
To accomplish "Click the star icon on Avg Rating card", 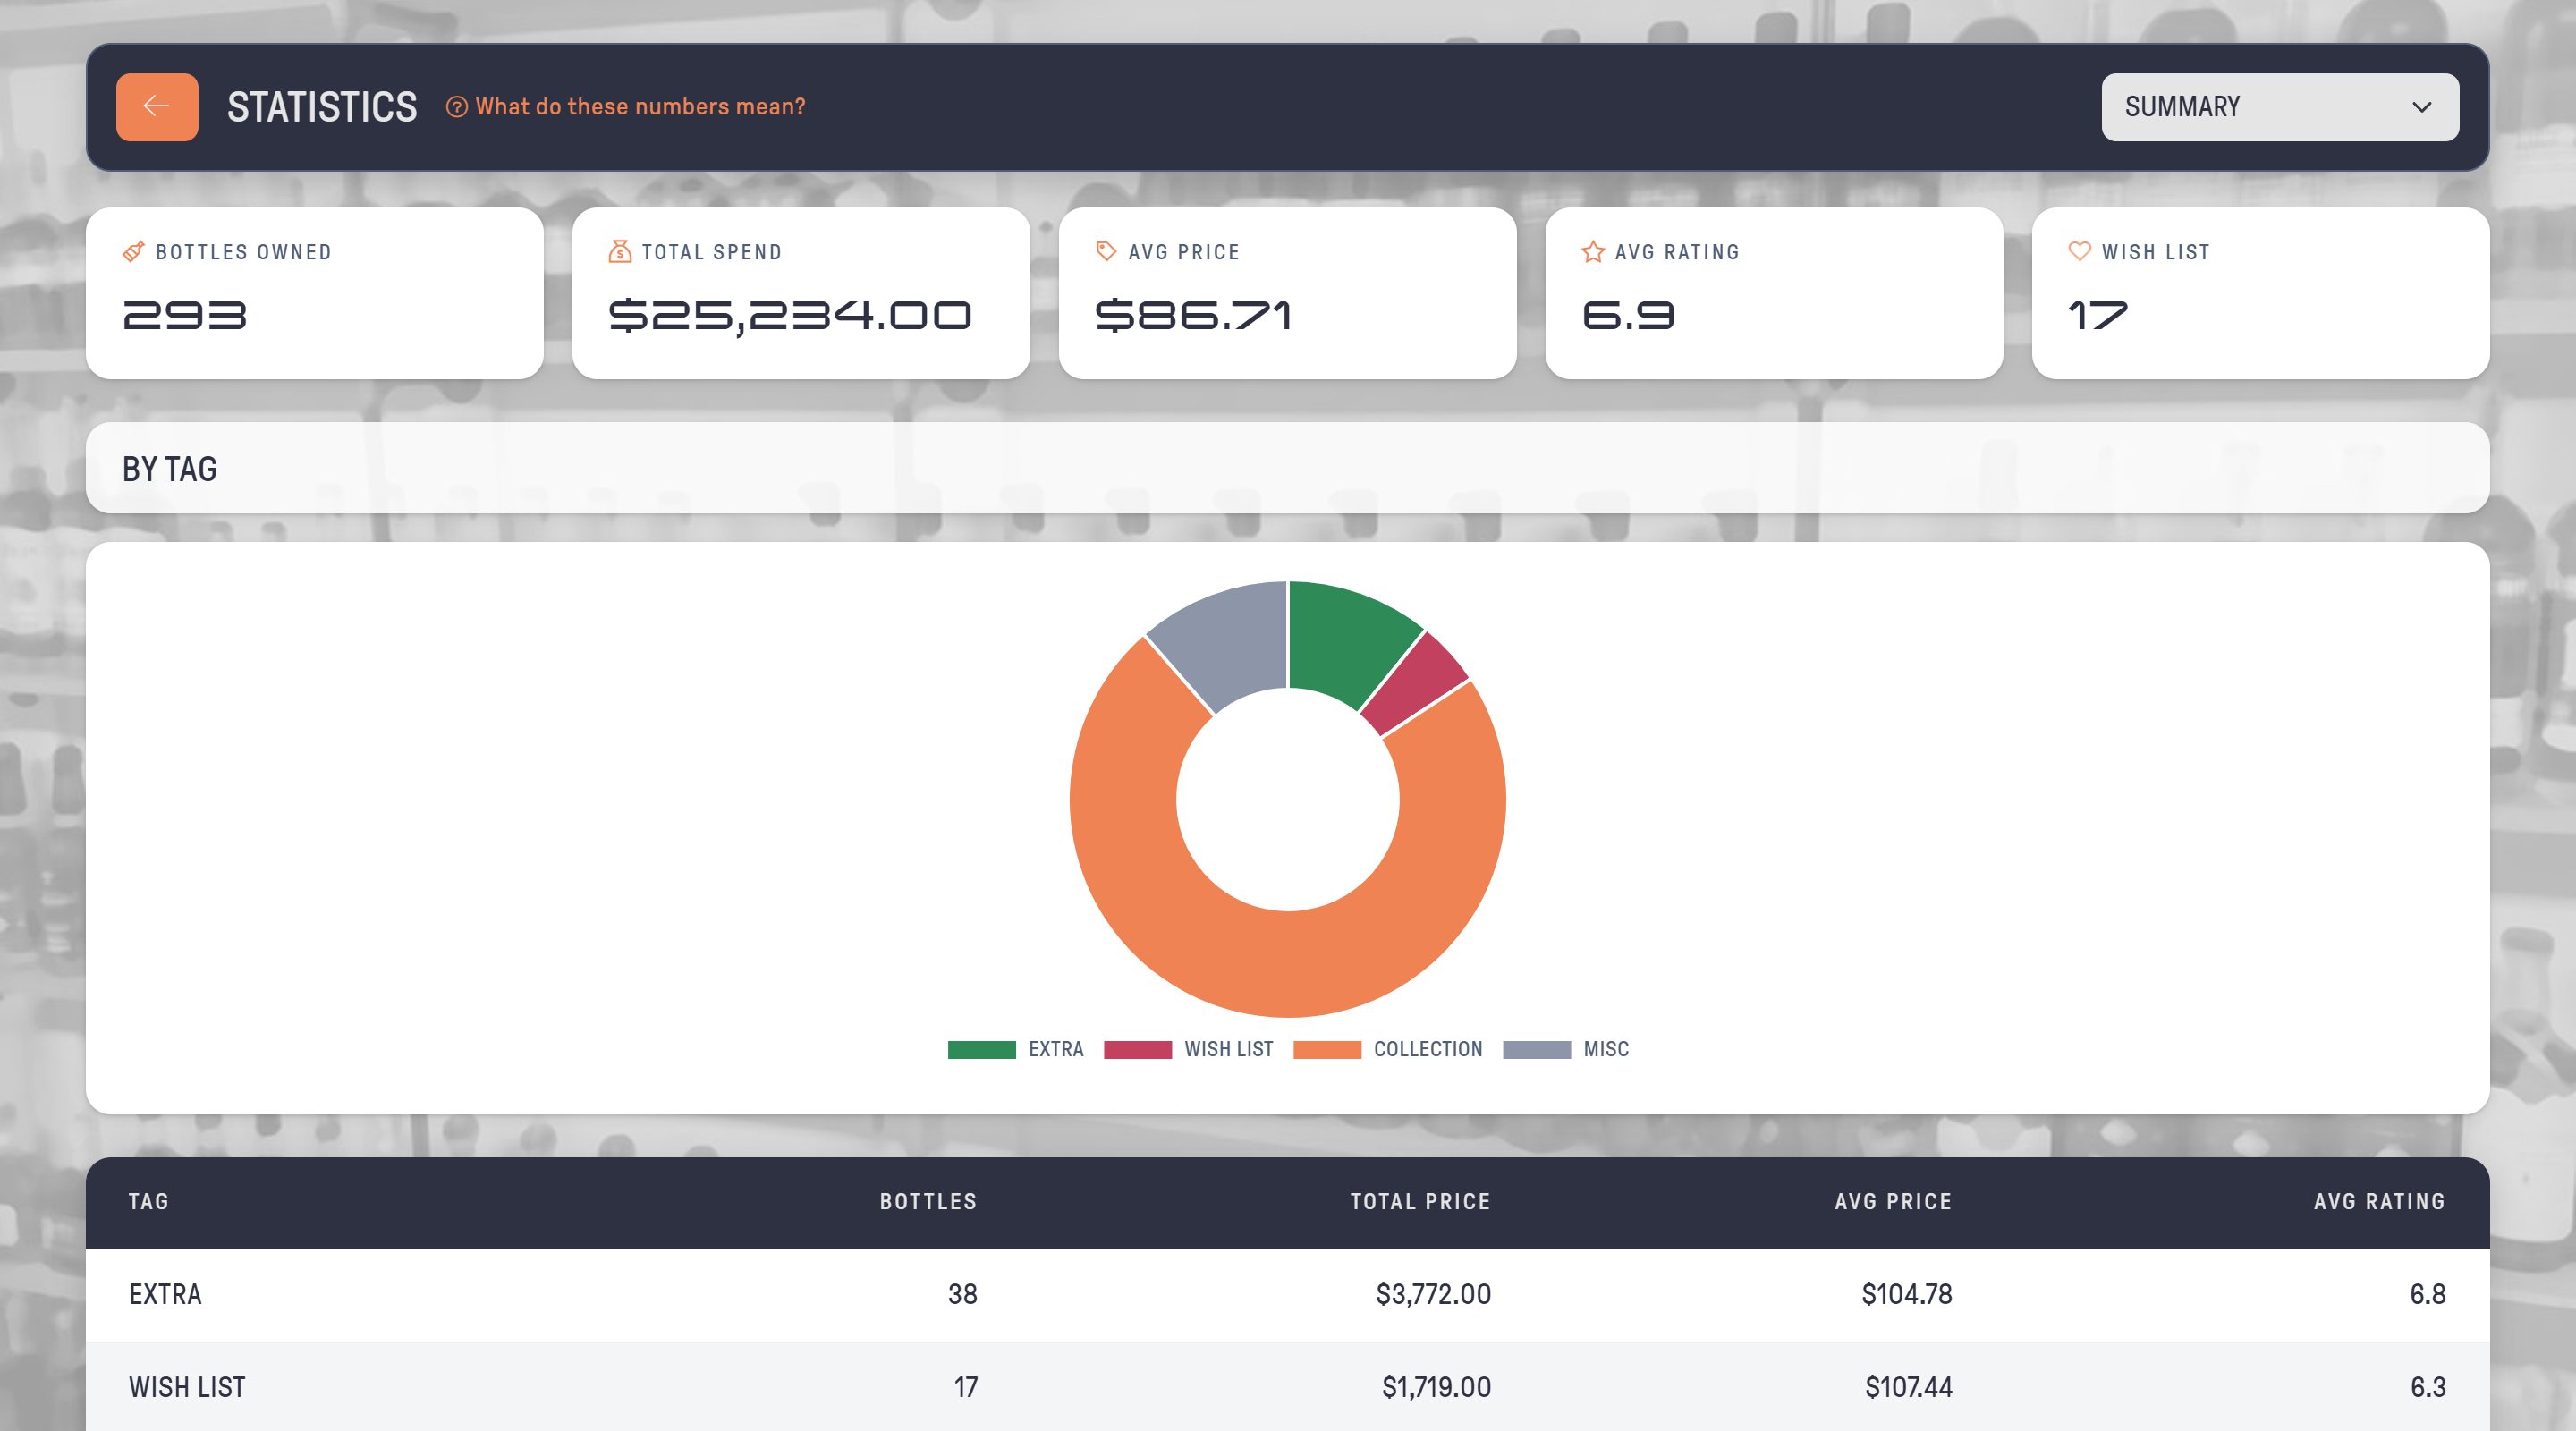I will click(1593, 252).
